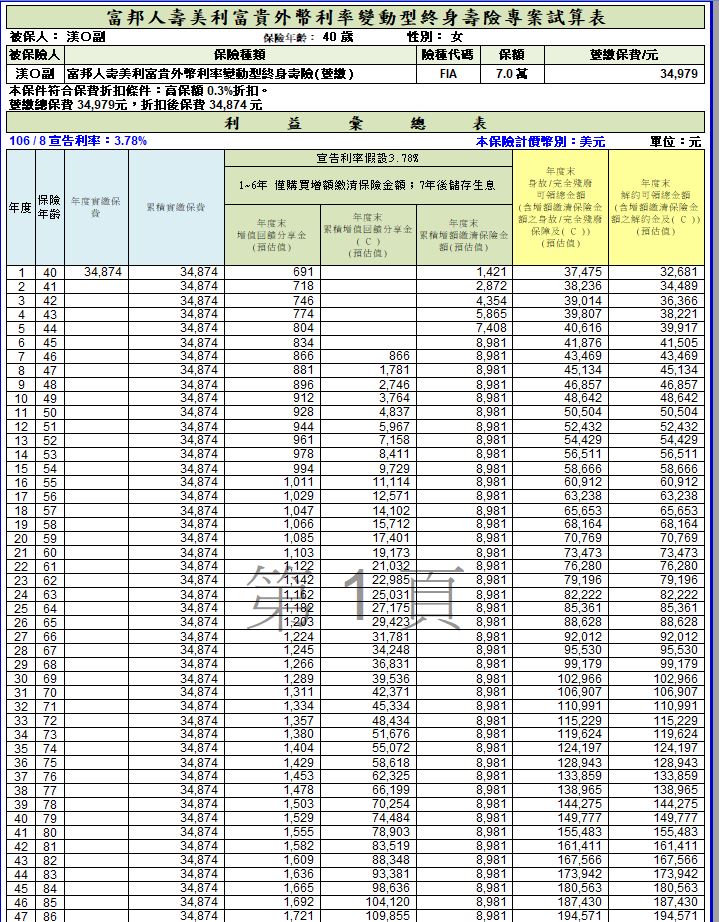Click the value 3,764
Viewport: 719px width, 922px height.
pyautogui.click(x=394, y=398)
